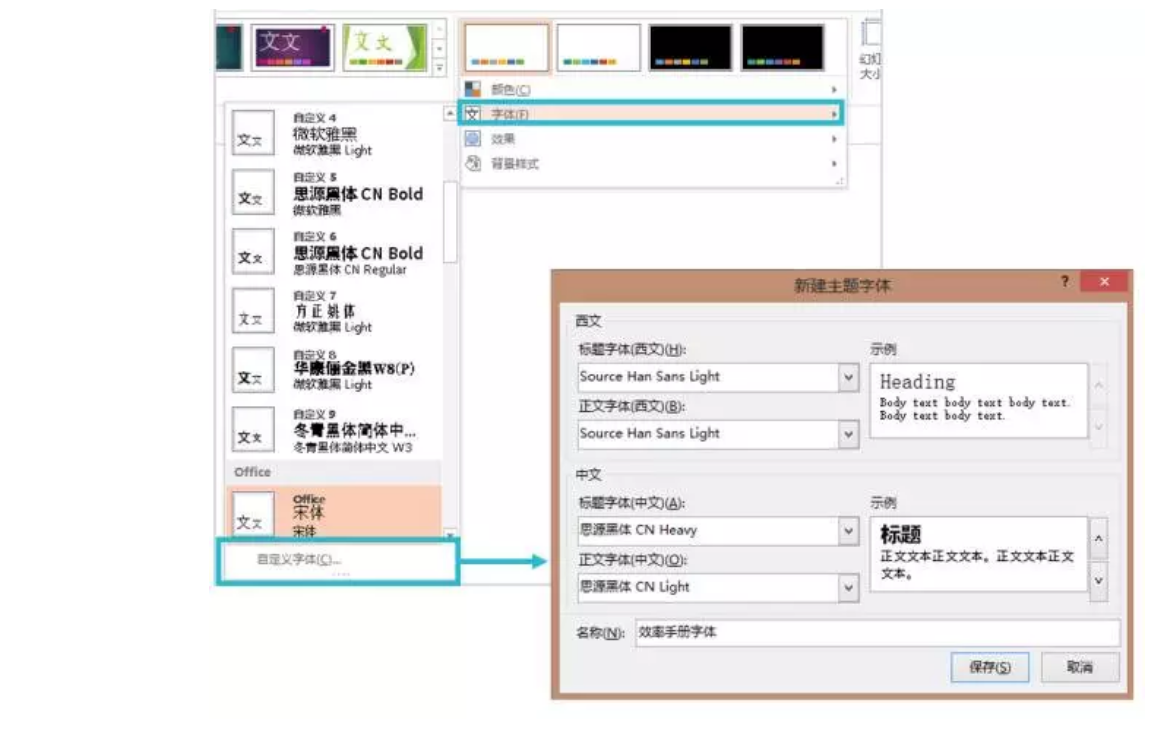Viewport: 1169px width, 733px height.
Task: Apply the green 文文 theme thumbnail
Action: tap(385, 48)
